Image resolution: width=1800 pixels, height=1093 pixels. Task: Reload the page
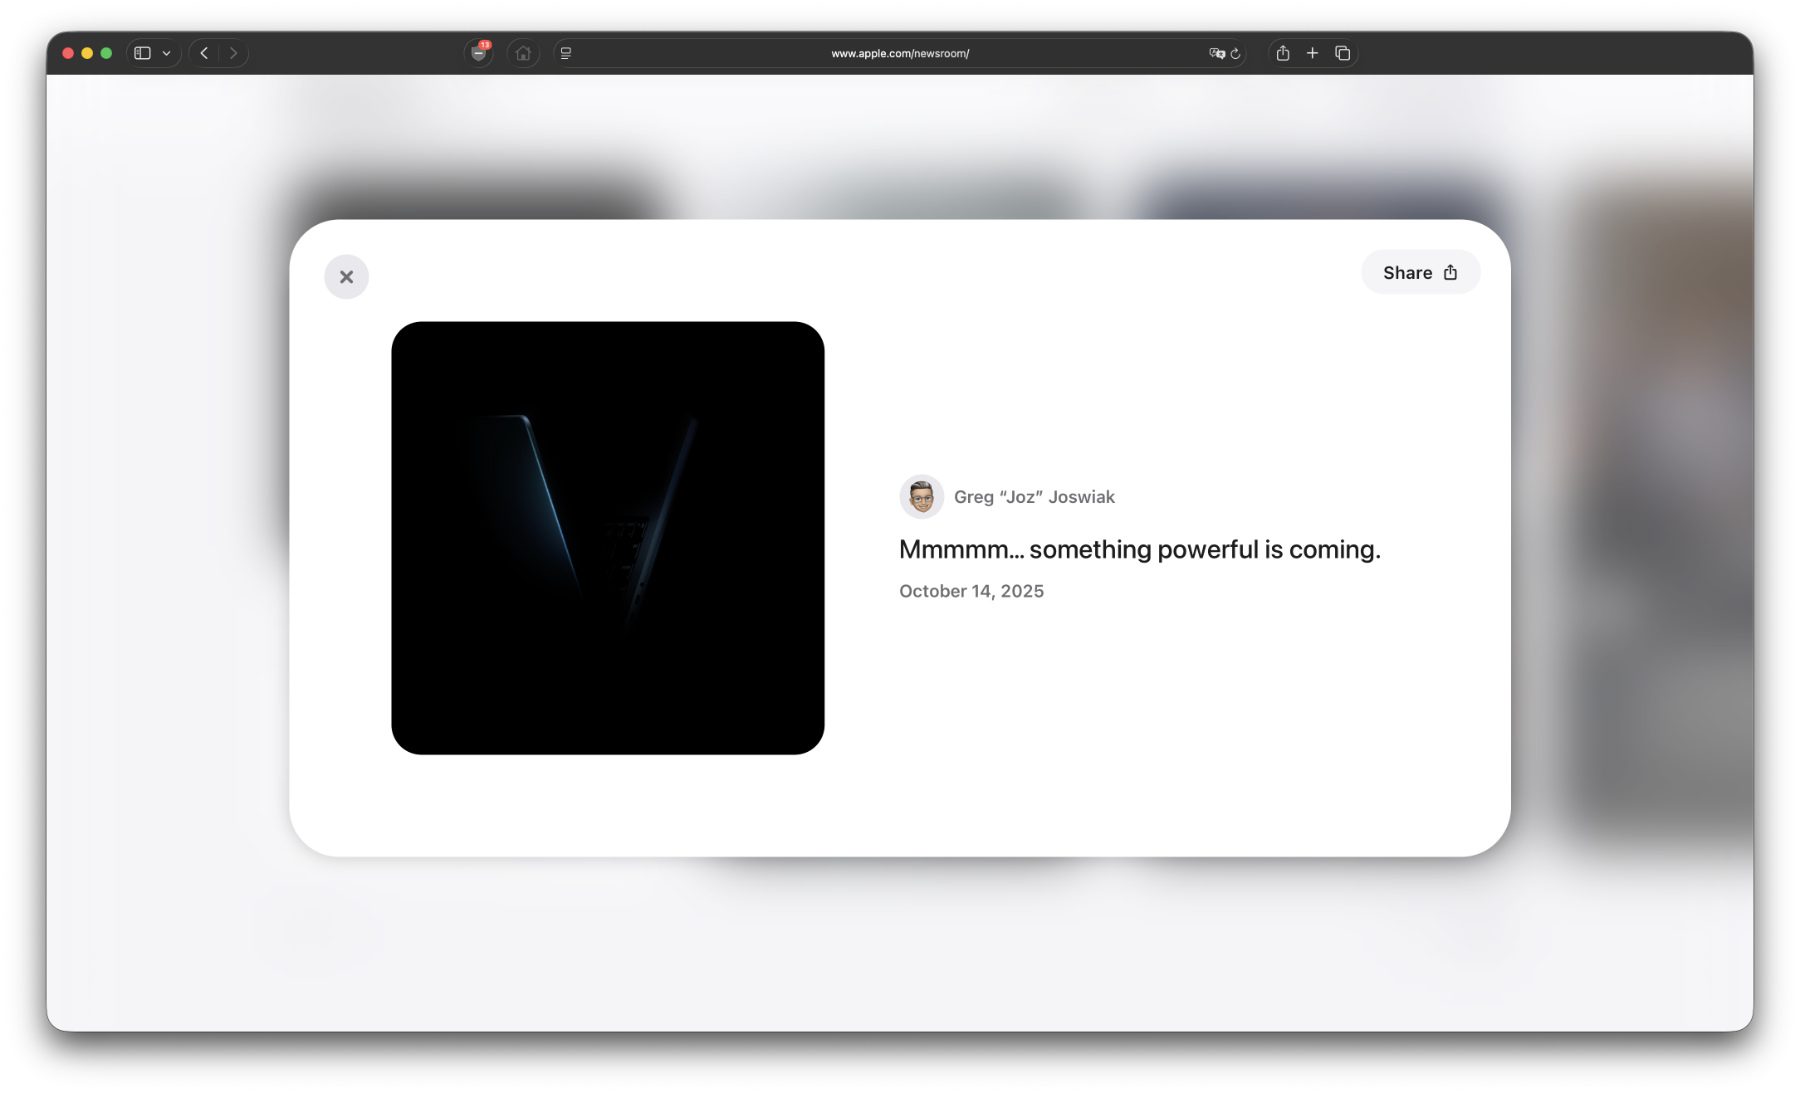click(x=1236, y=53)
